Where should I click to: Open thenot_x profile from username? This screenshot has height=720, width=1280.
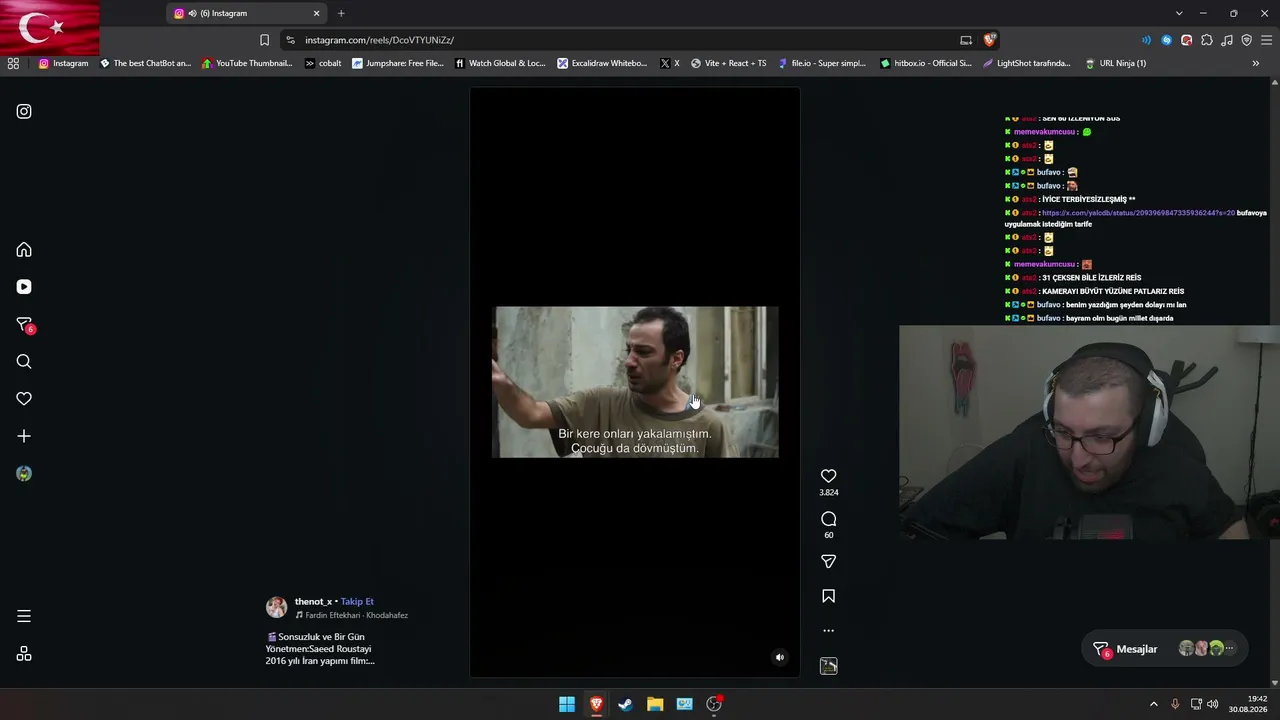tap(313, 602)
